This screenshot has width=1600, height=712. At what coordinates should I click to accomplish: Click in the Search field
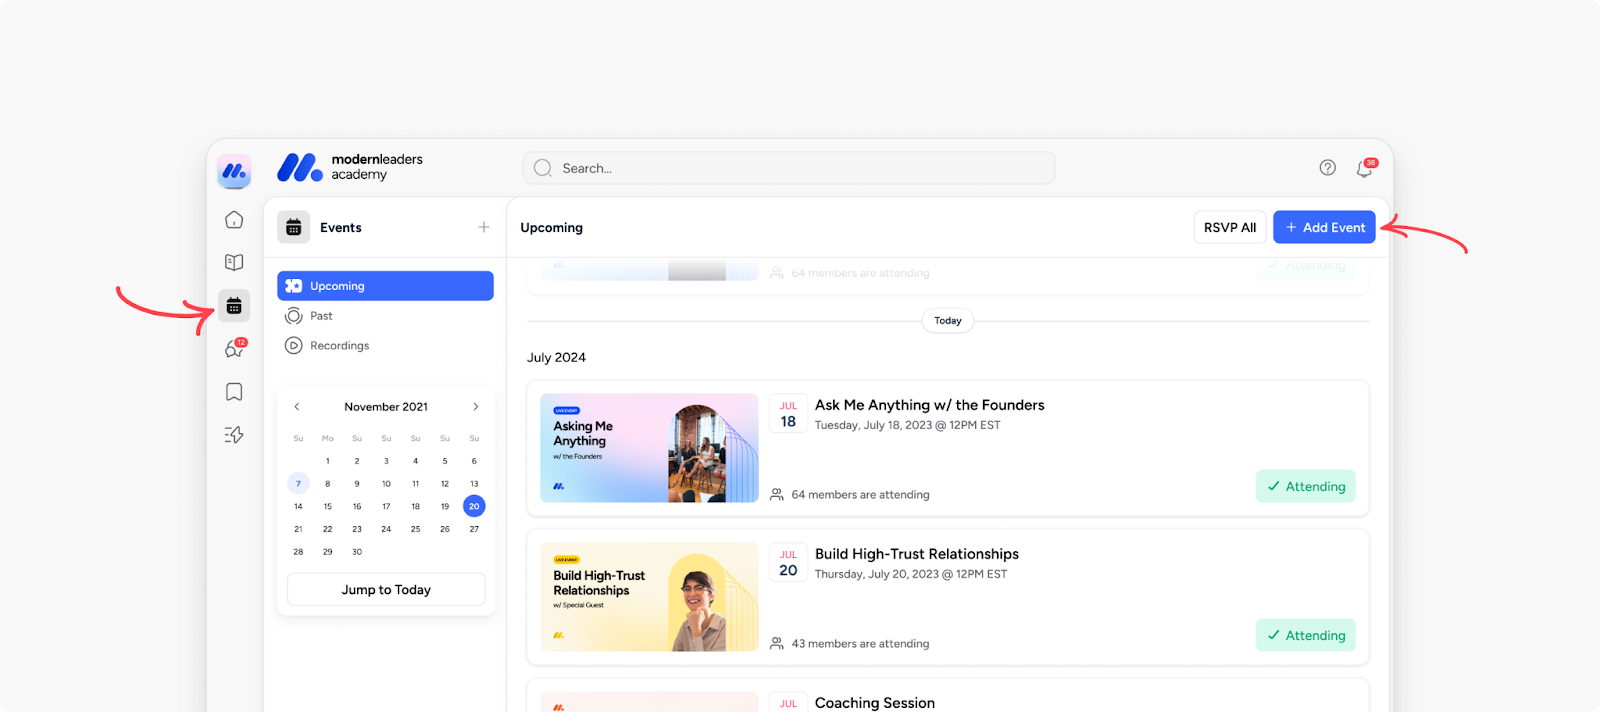[x=789, y=168]
